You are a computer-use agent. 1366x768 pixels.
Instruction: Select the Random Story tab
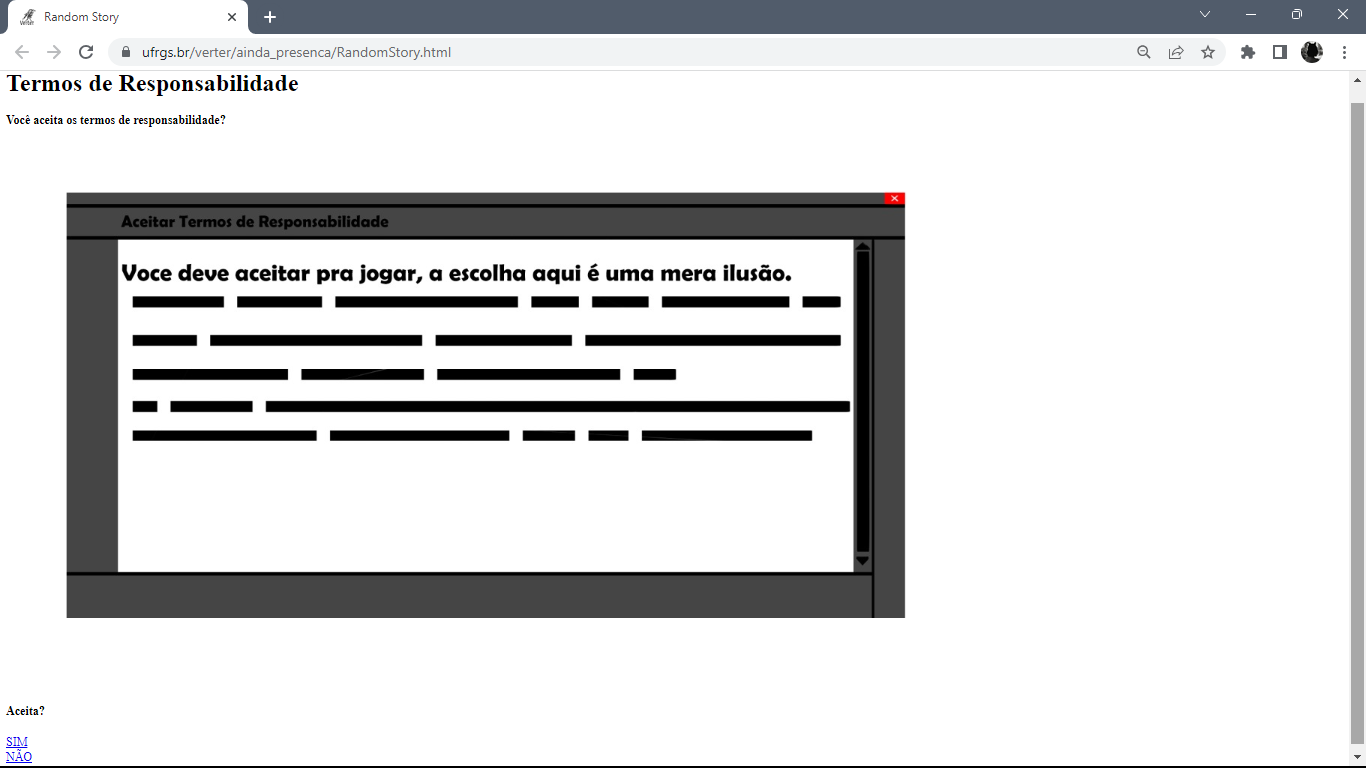click(127, 17)
